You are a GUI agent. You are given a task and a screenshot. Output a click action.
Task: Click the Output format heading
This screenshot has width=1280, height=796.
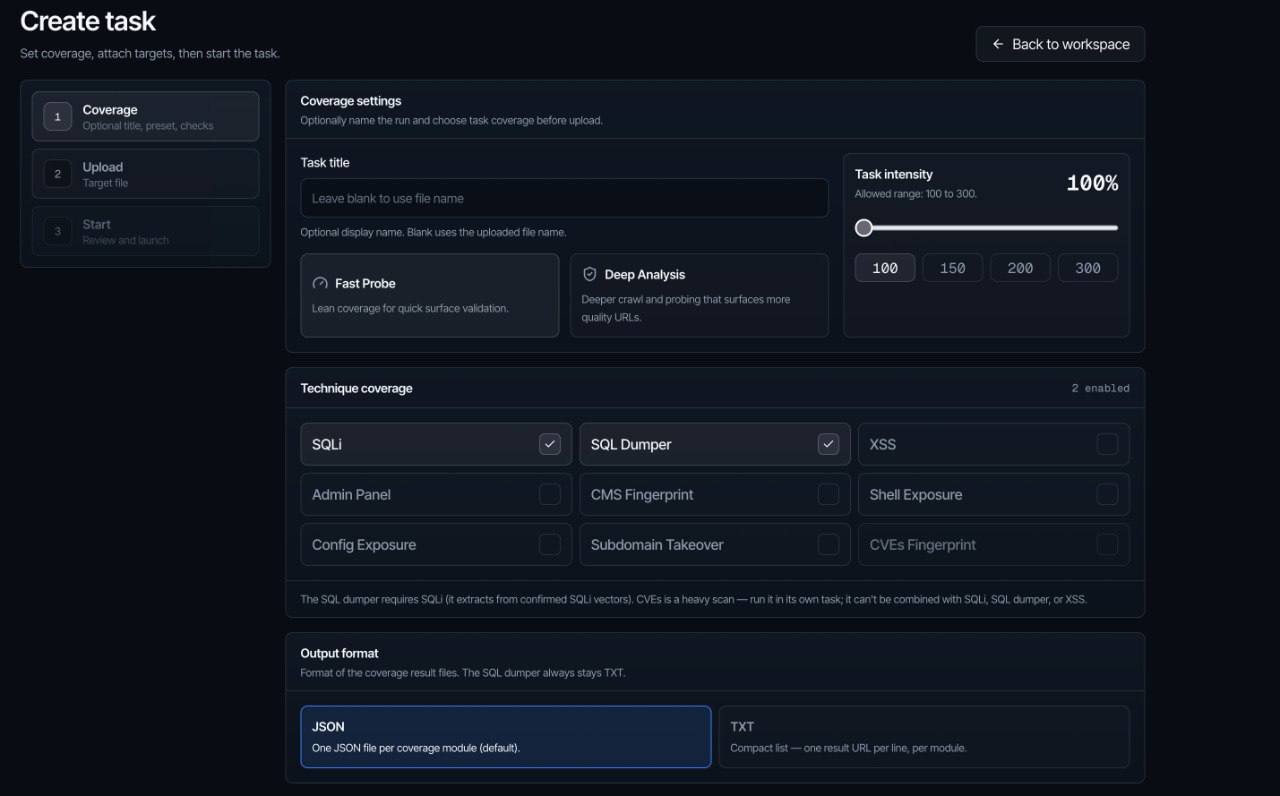[339, 653]
